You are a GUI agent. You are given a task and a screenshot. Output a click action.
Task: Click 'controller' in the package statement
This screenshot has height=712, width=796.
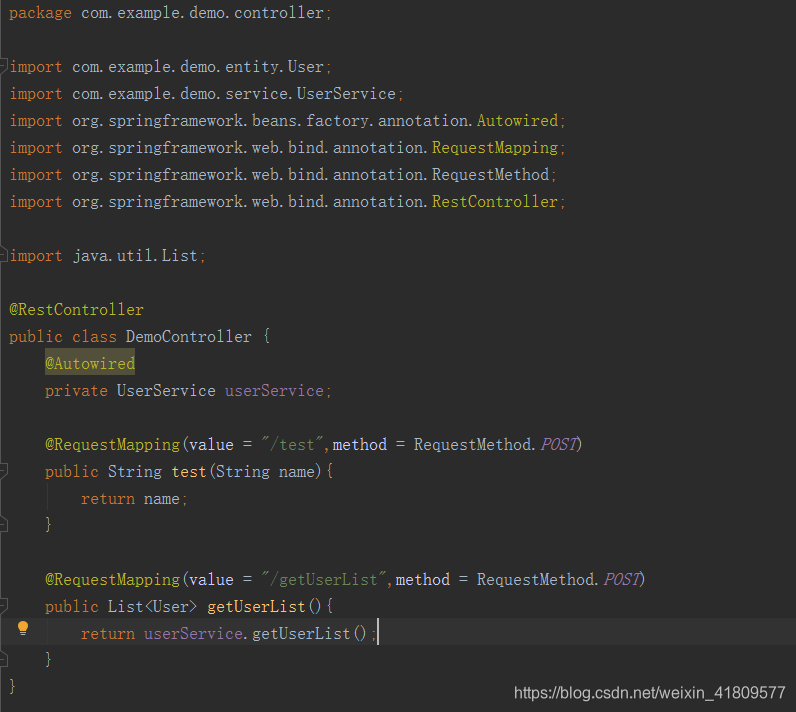point(279,13)
